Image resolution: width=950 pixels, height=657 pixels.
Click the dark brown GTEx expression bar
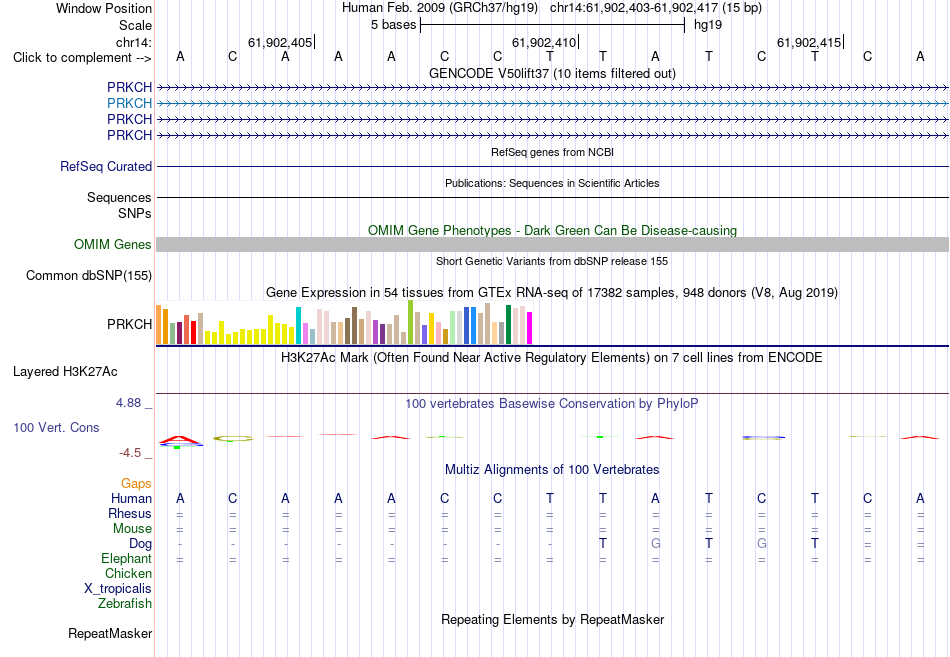[x=354, y=325]
